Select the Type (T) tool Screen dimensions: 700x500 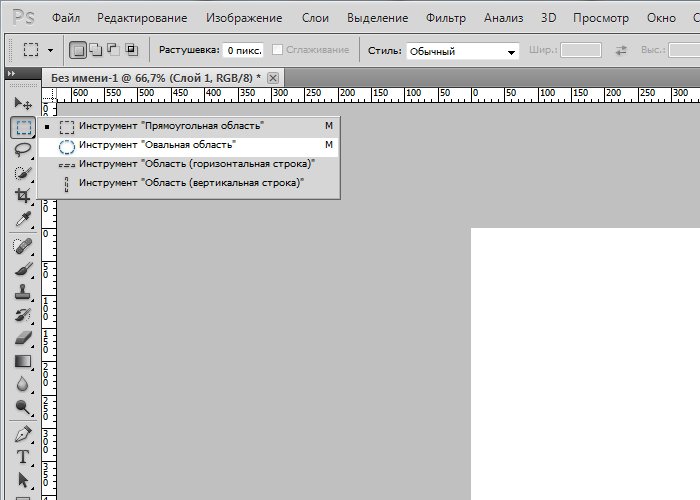point(23,457)
